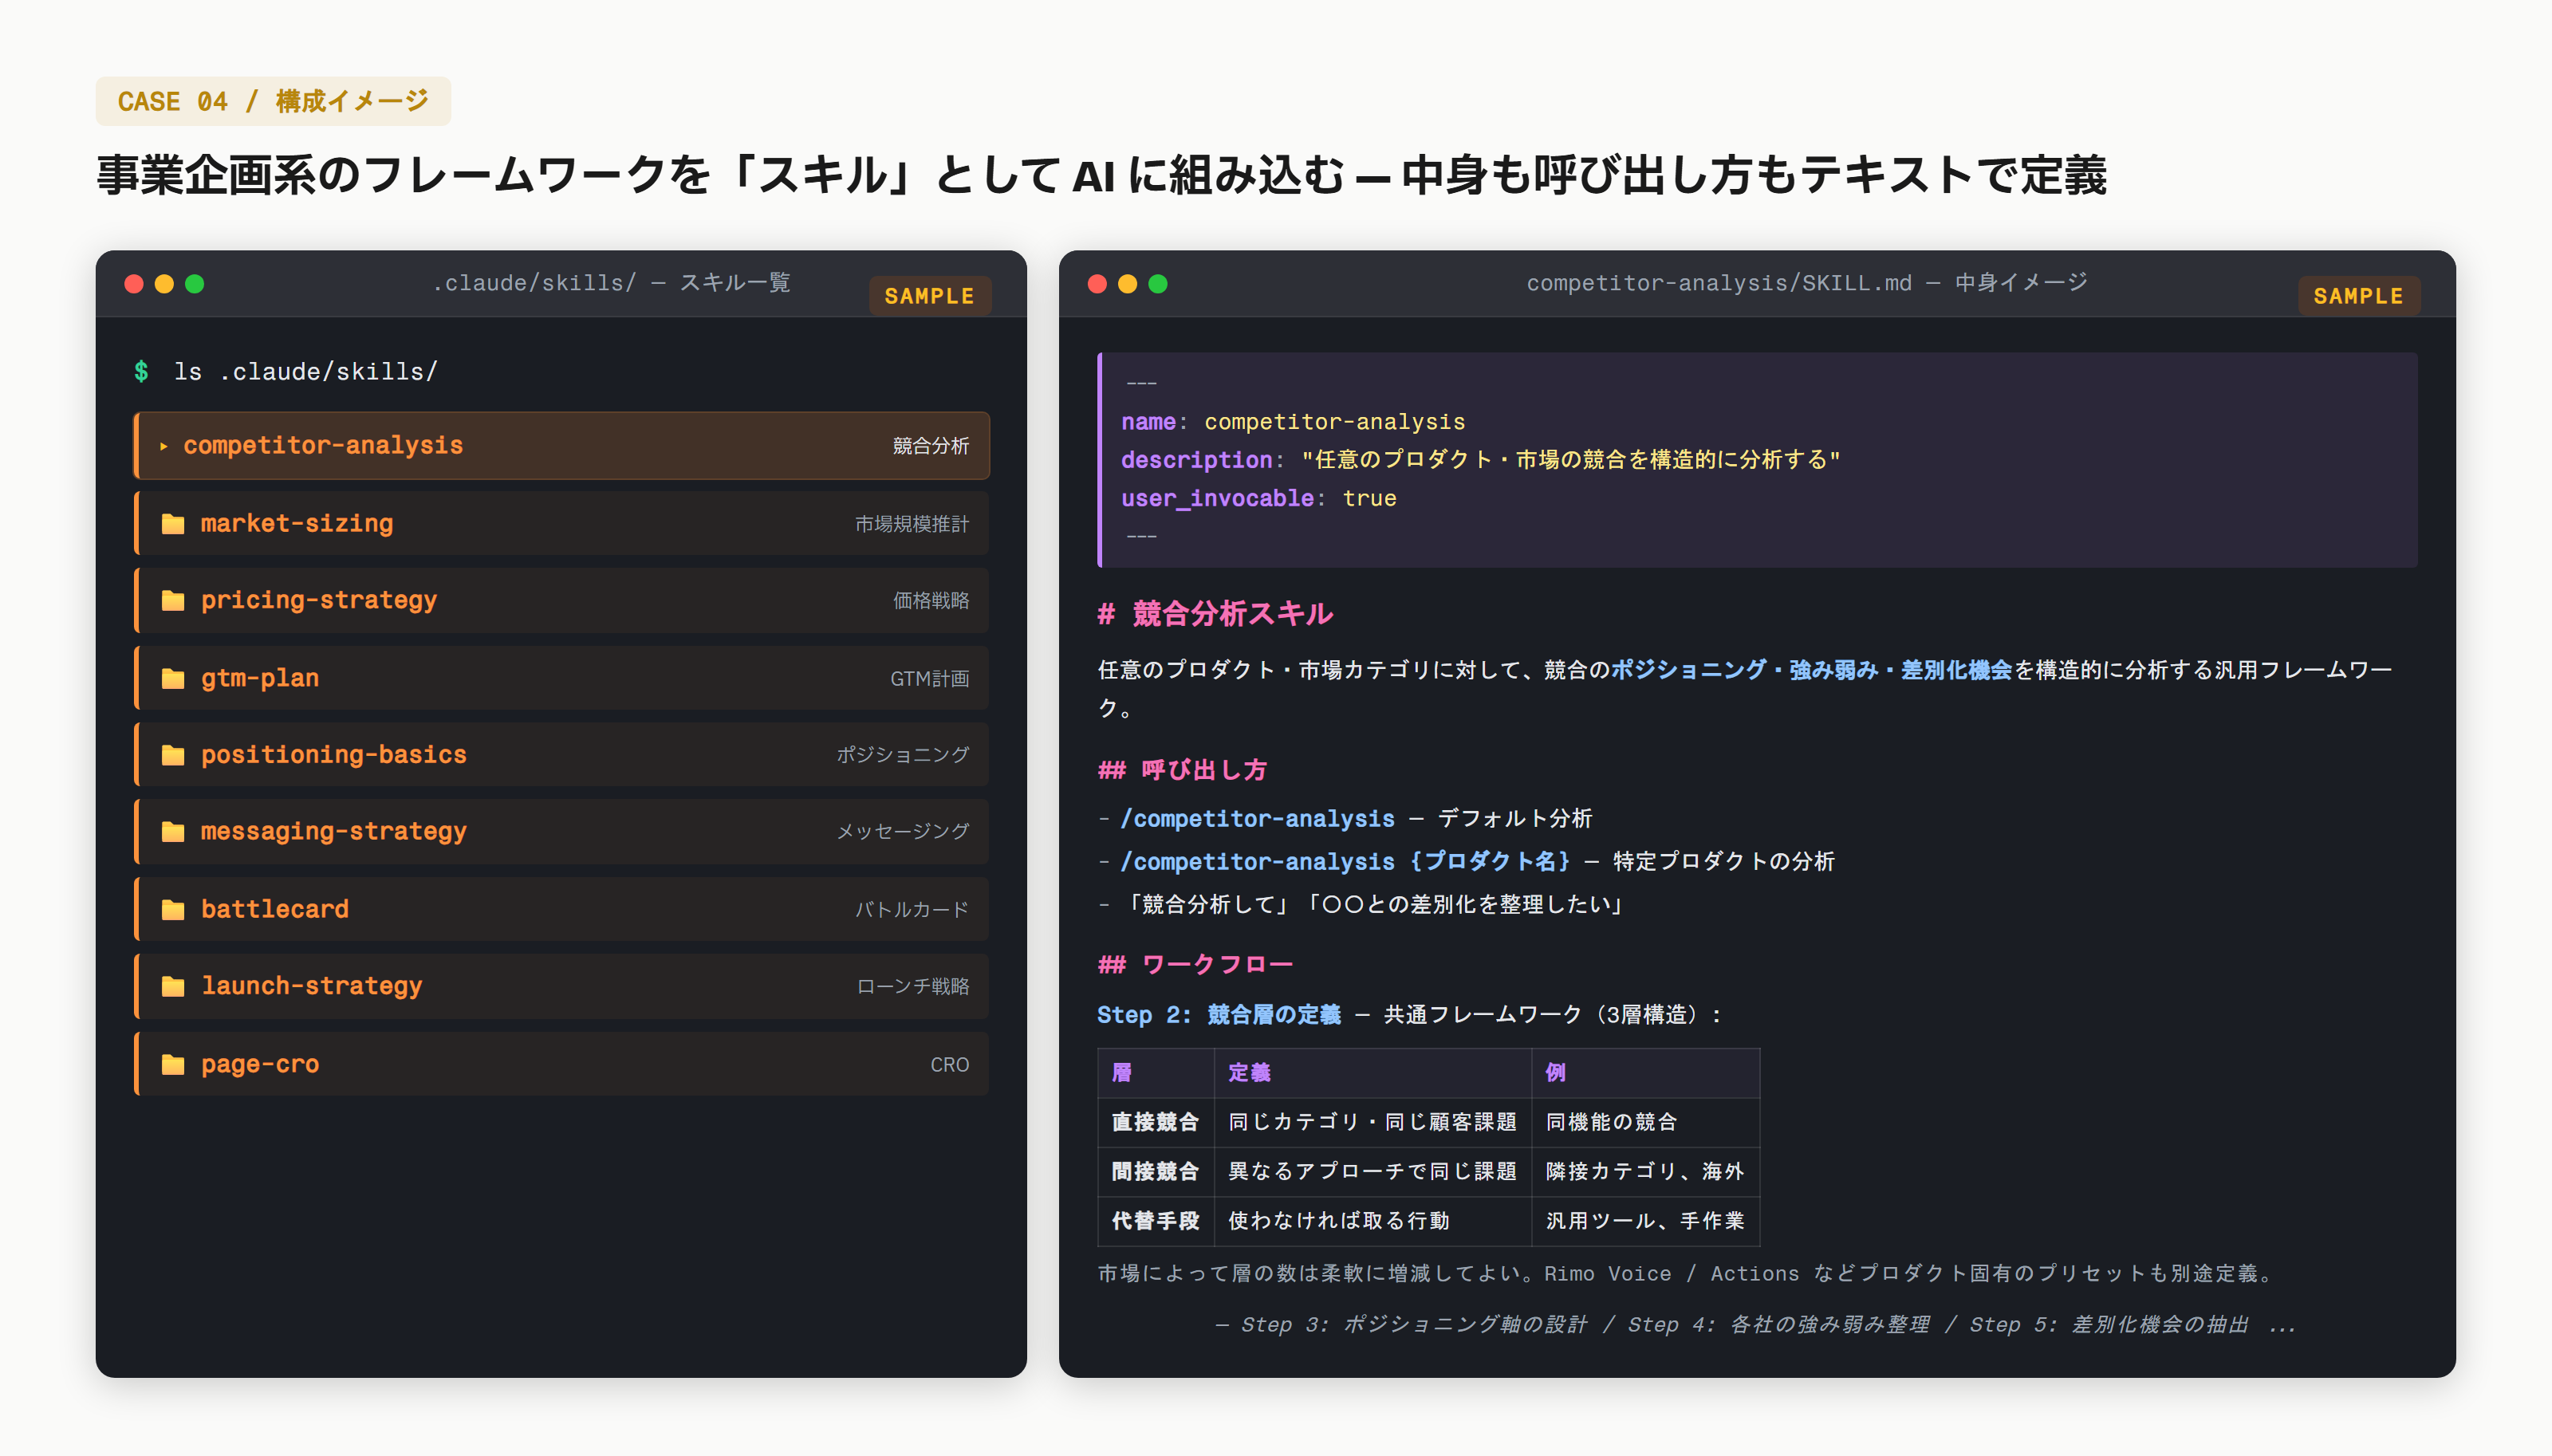
Task: Click the '/competitor-analysis {プロダクト名}' command
Action: tap(1346, 862)
